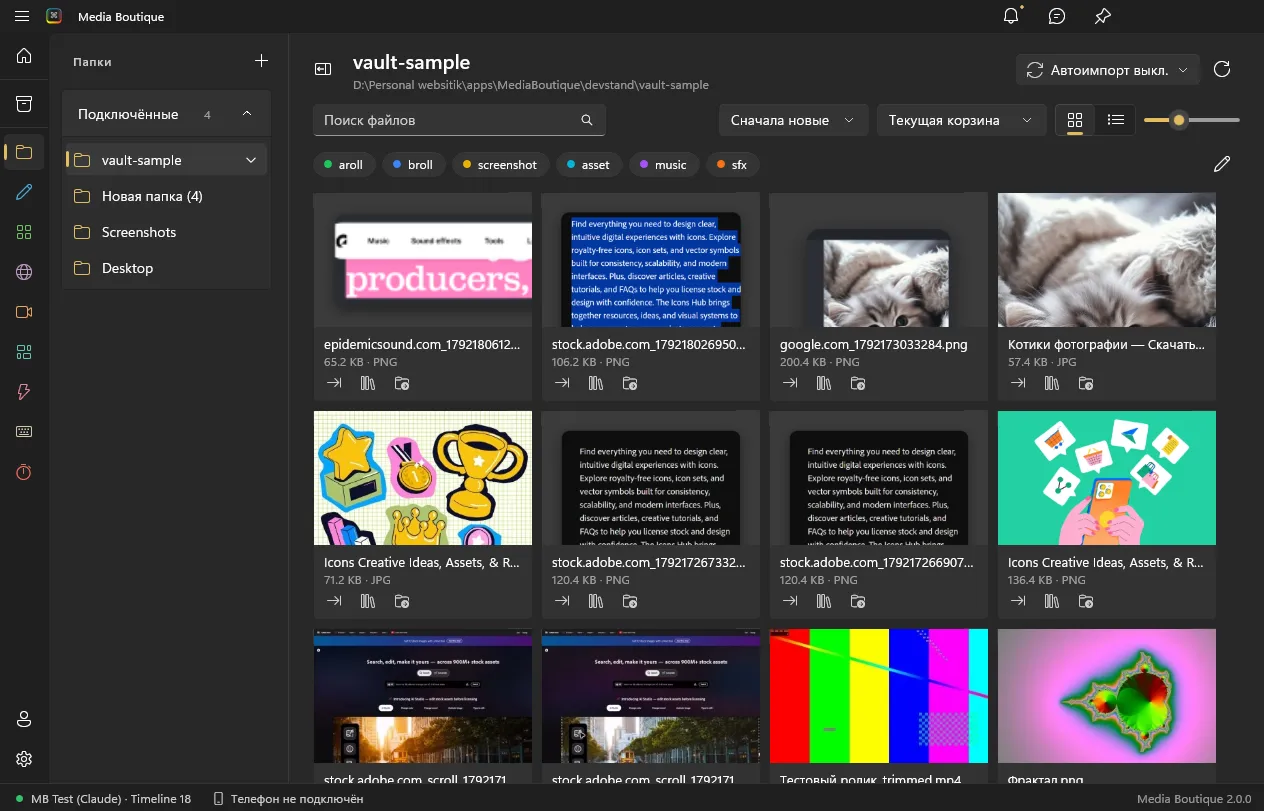Open the settings gear in the sidebar
The width and height of the screenshot is (1264, 811).
(x=24, y=760)
